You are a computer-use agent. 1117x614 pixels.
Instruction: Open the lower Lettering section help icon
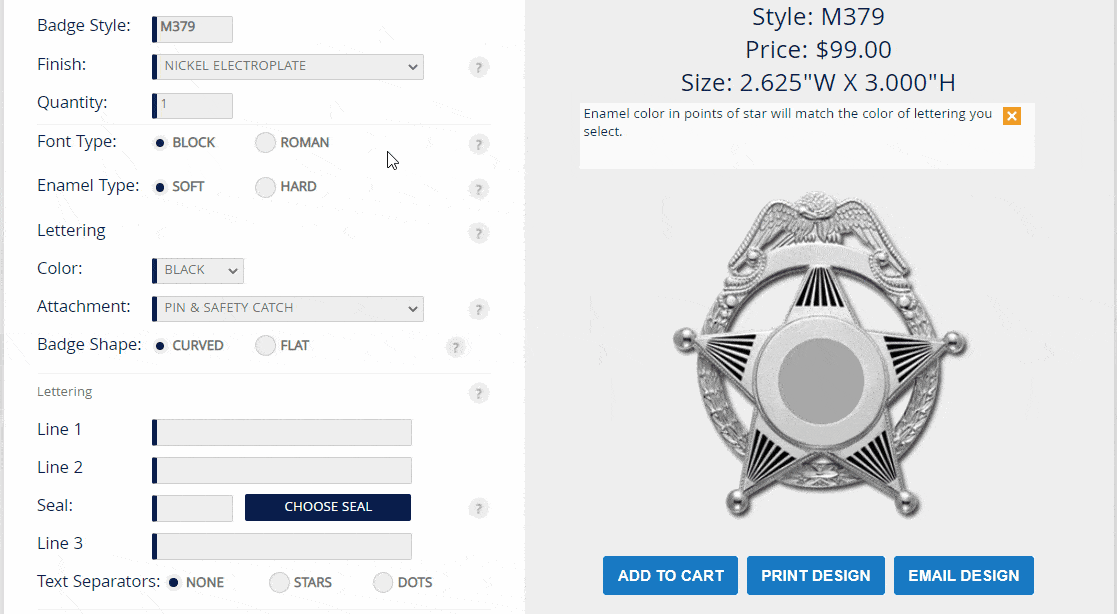[x=479, y=393]
